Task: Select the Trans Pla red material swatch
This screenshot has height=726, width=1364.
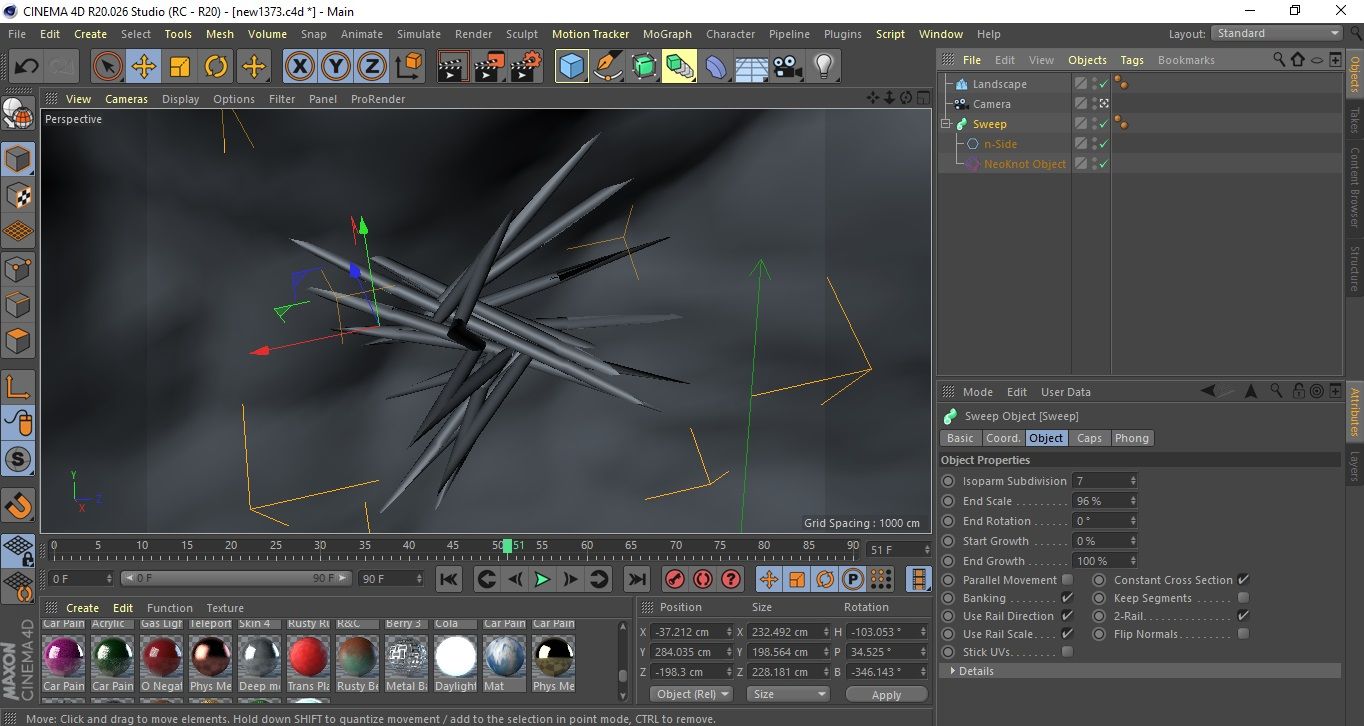Action: tap(308, 657)
